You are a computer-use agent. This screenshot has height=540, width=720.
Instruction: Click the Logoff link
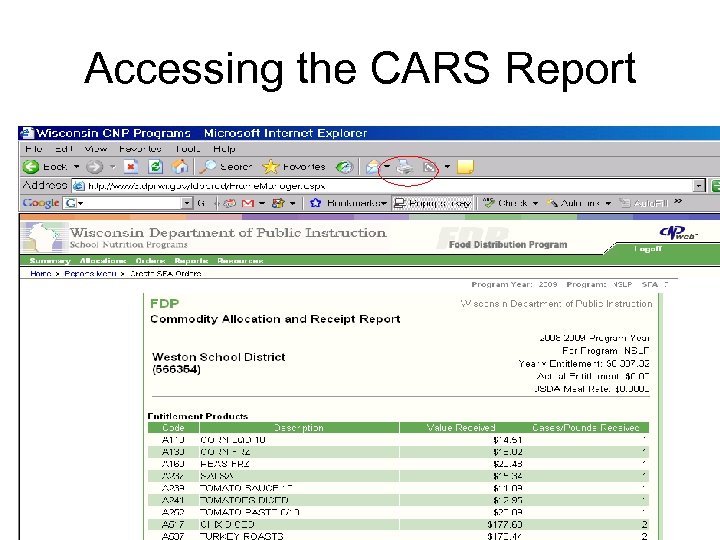(648, 249)
